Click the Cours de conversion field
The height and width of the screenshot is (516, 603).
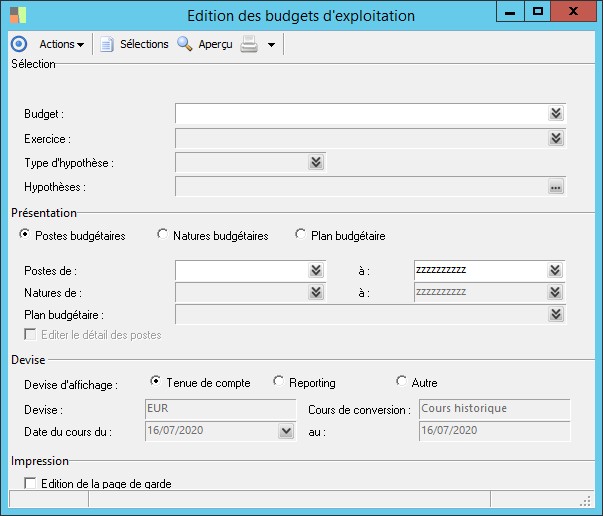[495, 409]
